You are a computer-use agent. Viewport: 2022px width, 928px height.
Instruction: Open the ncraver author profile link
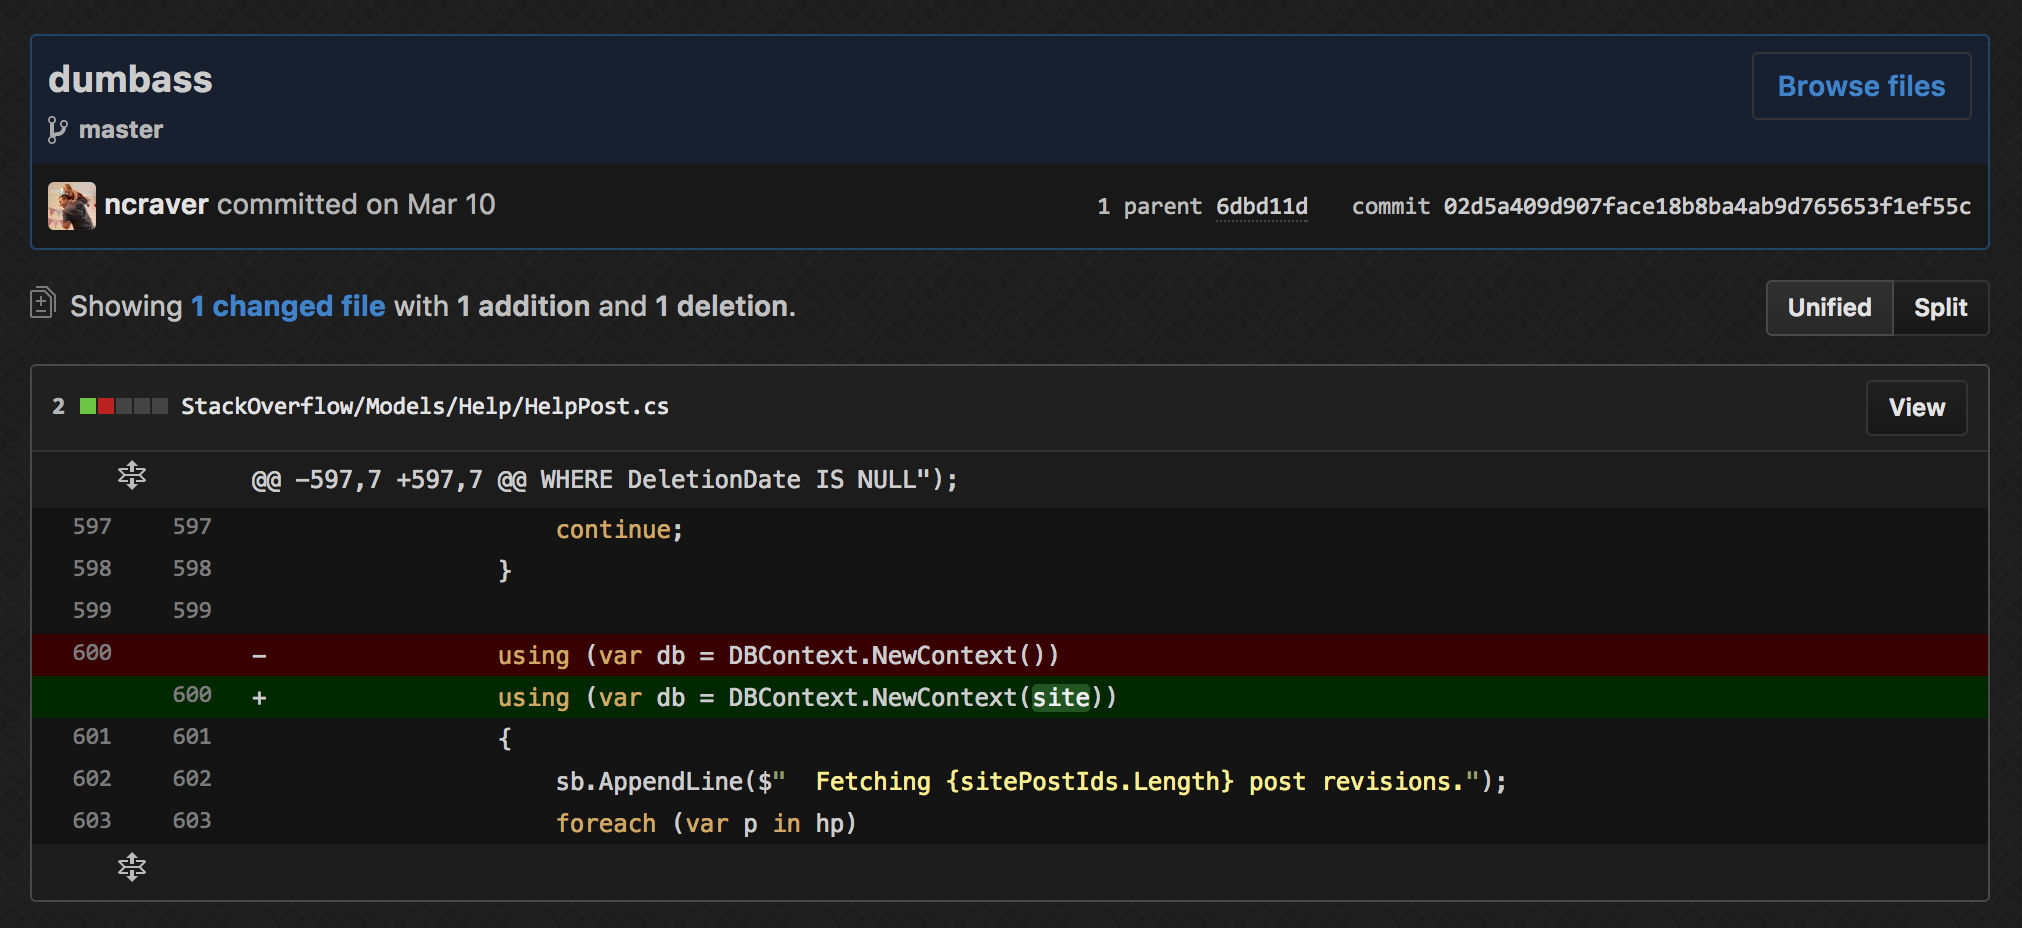[x=156, y=205]
